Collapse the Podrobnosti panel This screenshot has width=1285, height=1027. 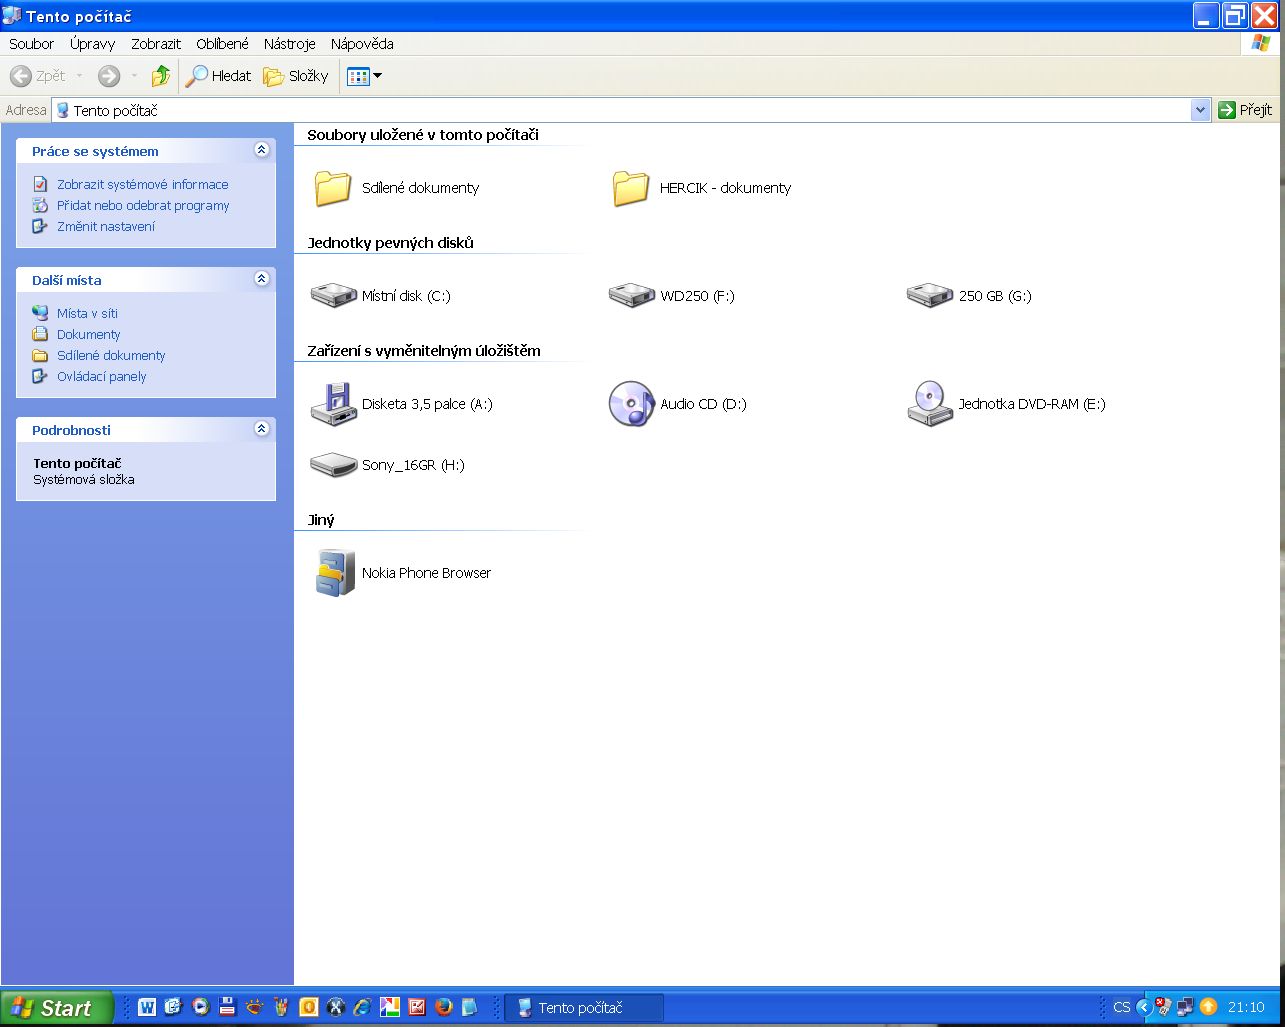tap(262, 429)
